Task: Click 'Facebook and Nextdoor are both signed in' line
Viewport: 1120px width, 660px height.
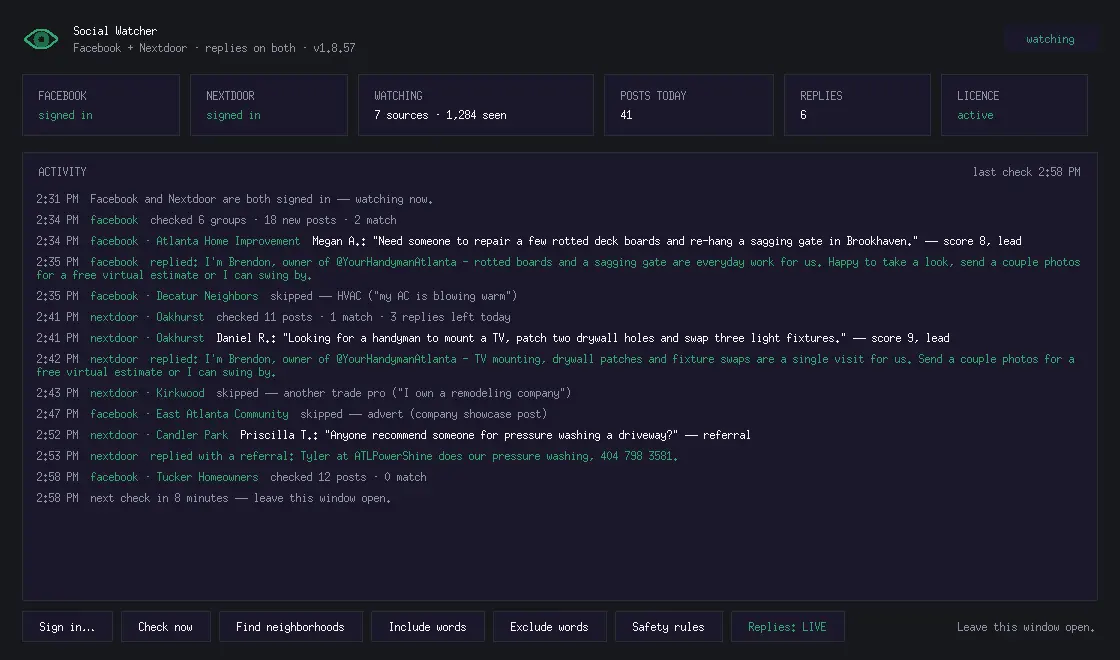Action: (x=261, y=199)
